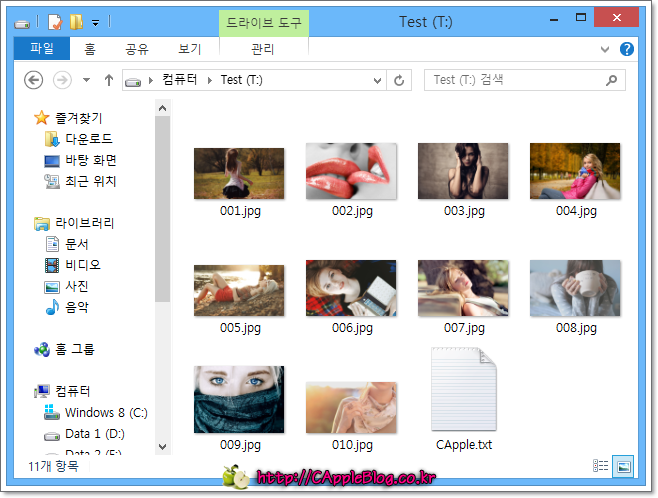Screen dimensions: 658x498
Task: Switch to the 보기 ribbon tab
Action: pyautogui.click(x=190, y=49)
